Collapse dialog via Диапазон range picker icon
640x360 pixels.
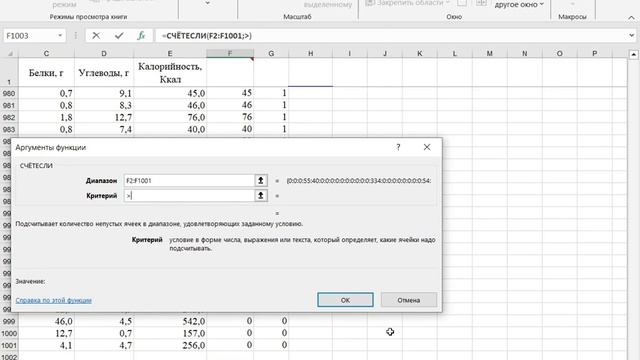[x=261, y=180]
